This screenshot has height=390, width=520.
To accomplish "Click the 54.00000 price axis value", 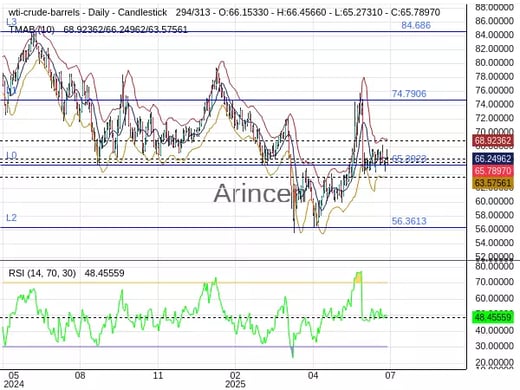I will [x=494, y=243].
